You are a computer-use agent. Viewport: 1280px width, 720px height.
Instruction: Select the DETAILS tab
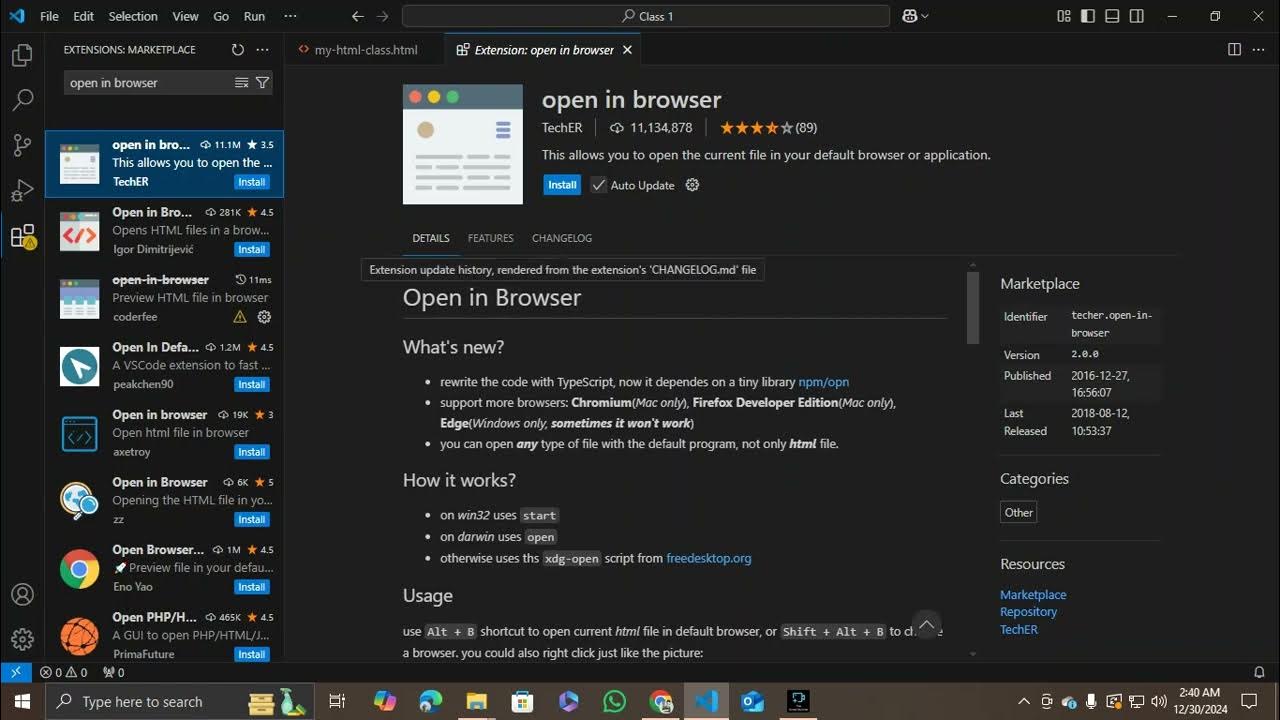coord(431,238)
